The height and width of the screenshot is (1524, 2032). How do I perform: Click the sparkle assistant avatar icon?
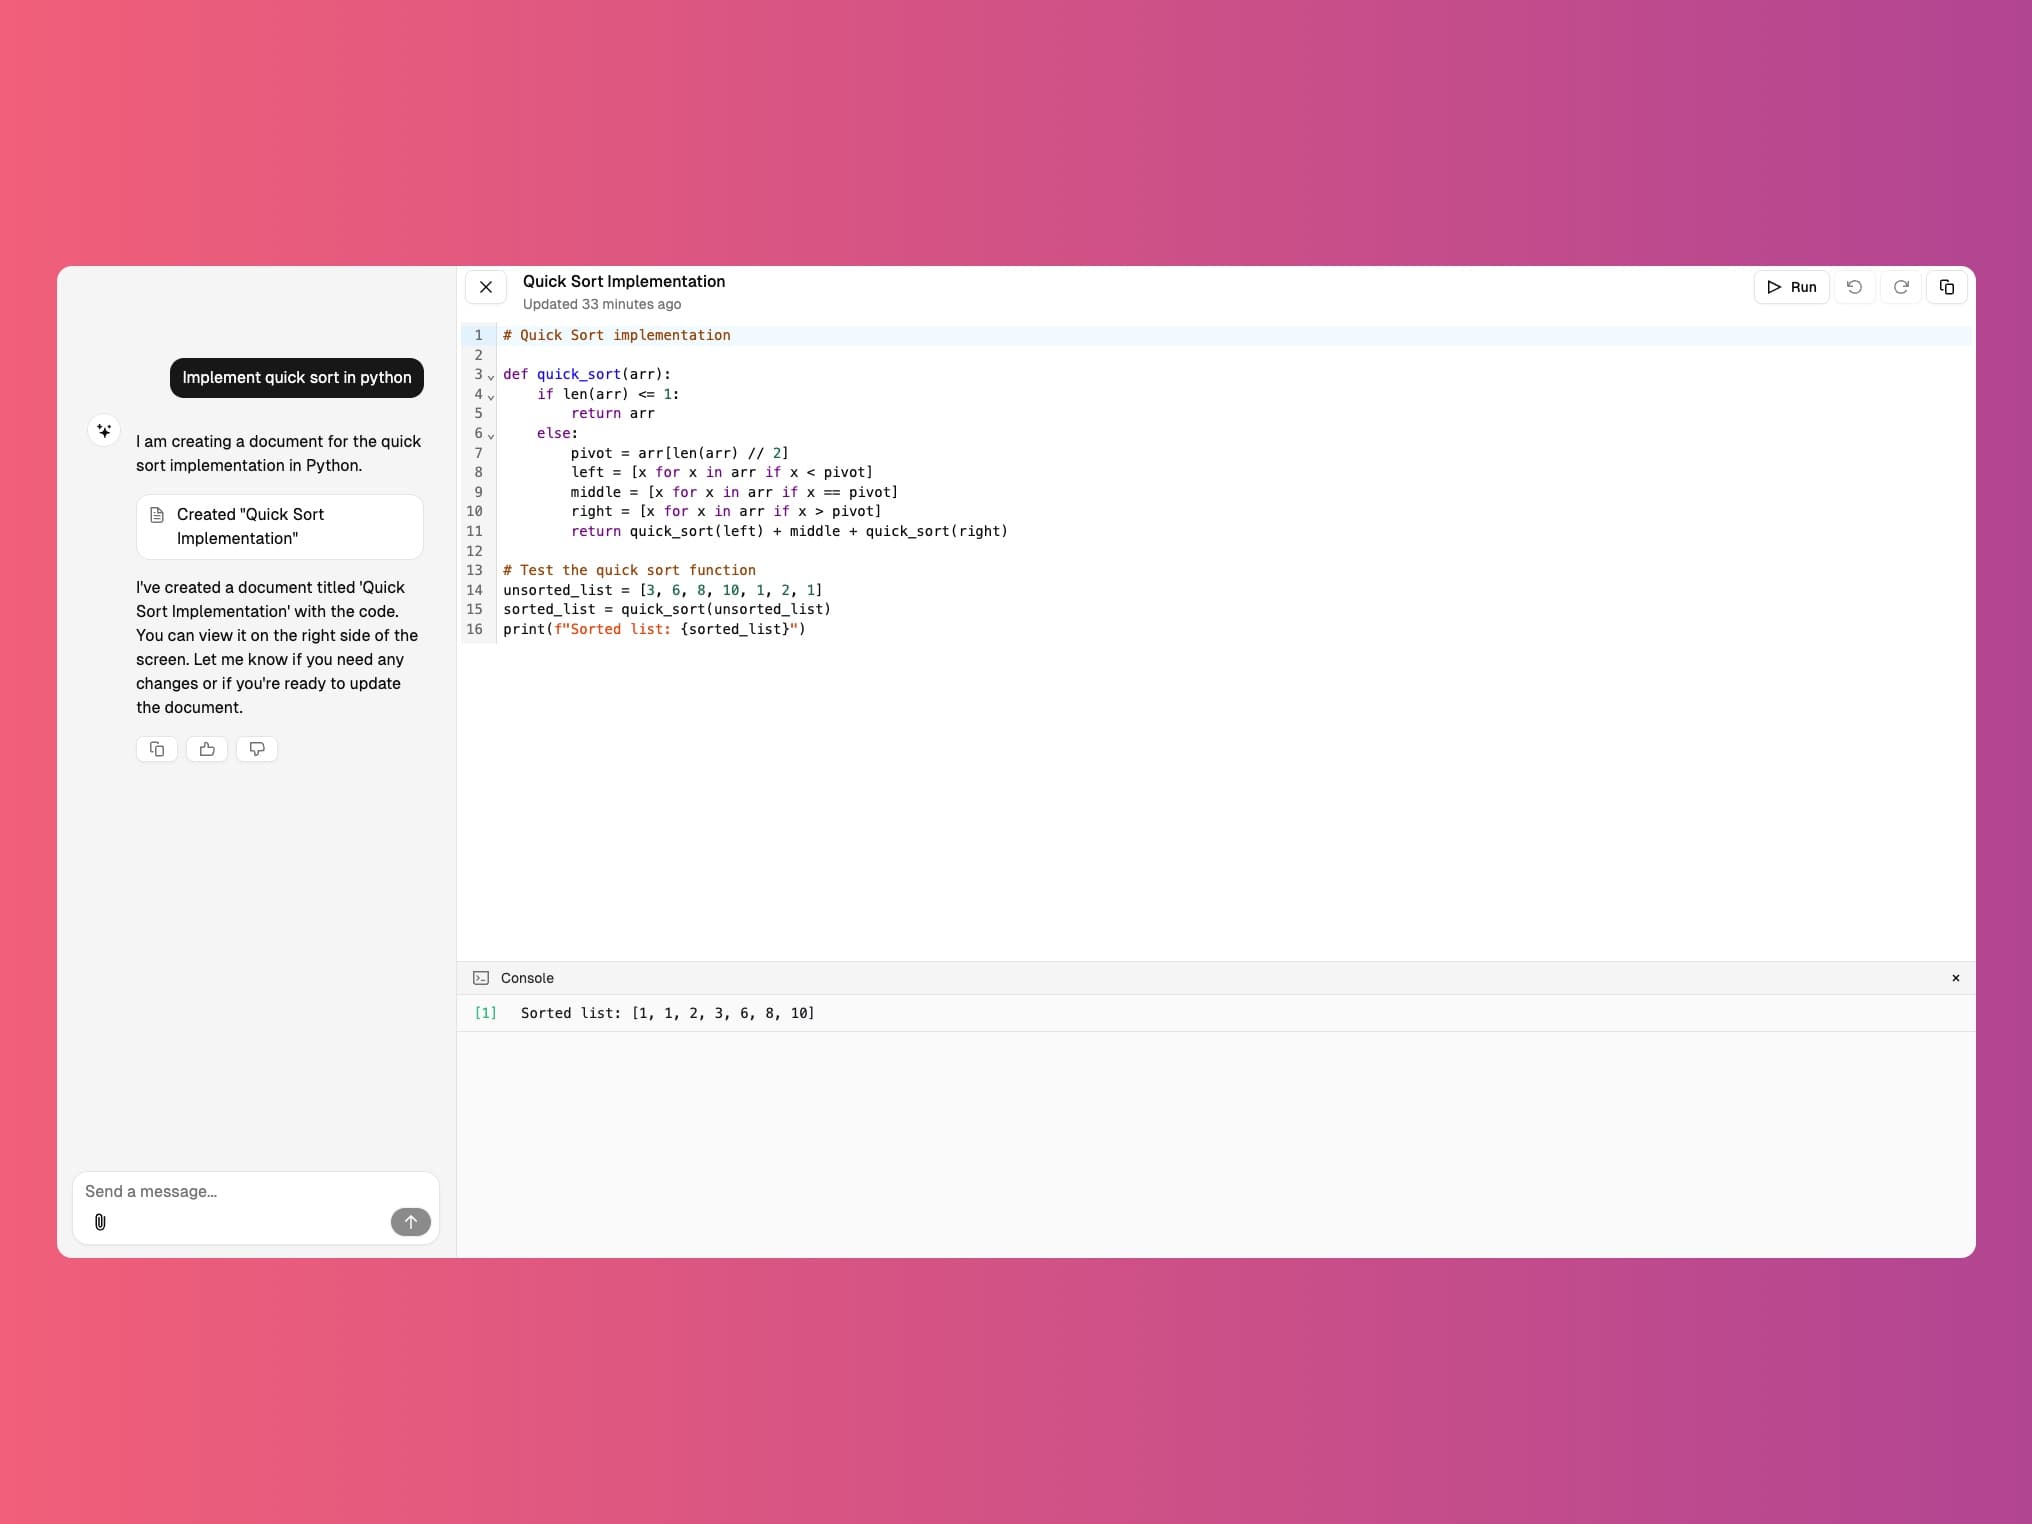point(105,430)
